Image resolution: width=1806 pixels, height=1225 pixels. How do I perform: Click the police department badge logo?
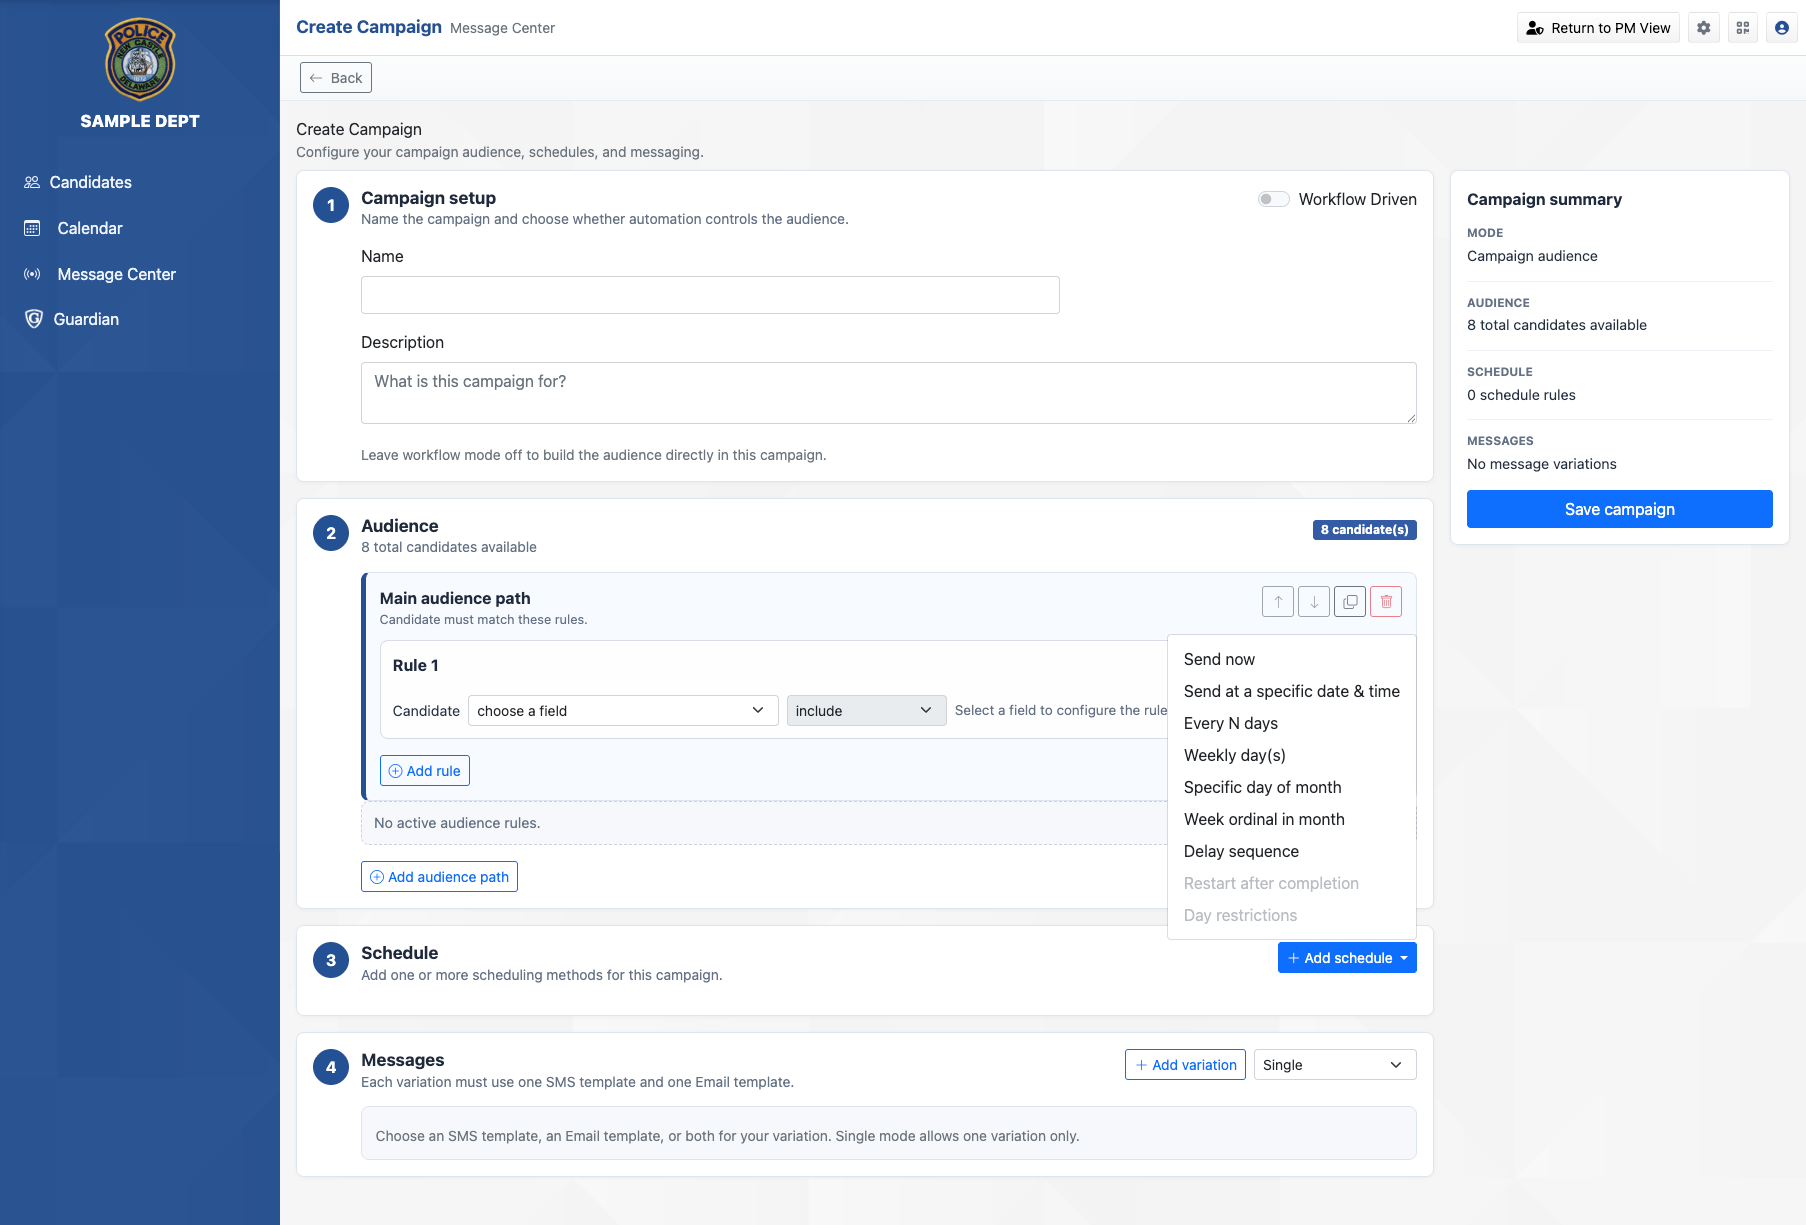(x=140, y=59)
